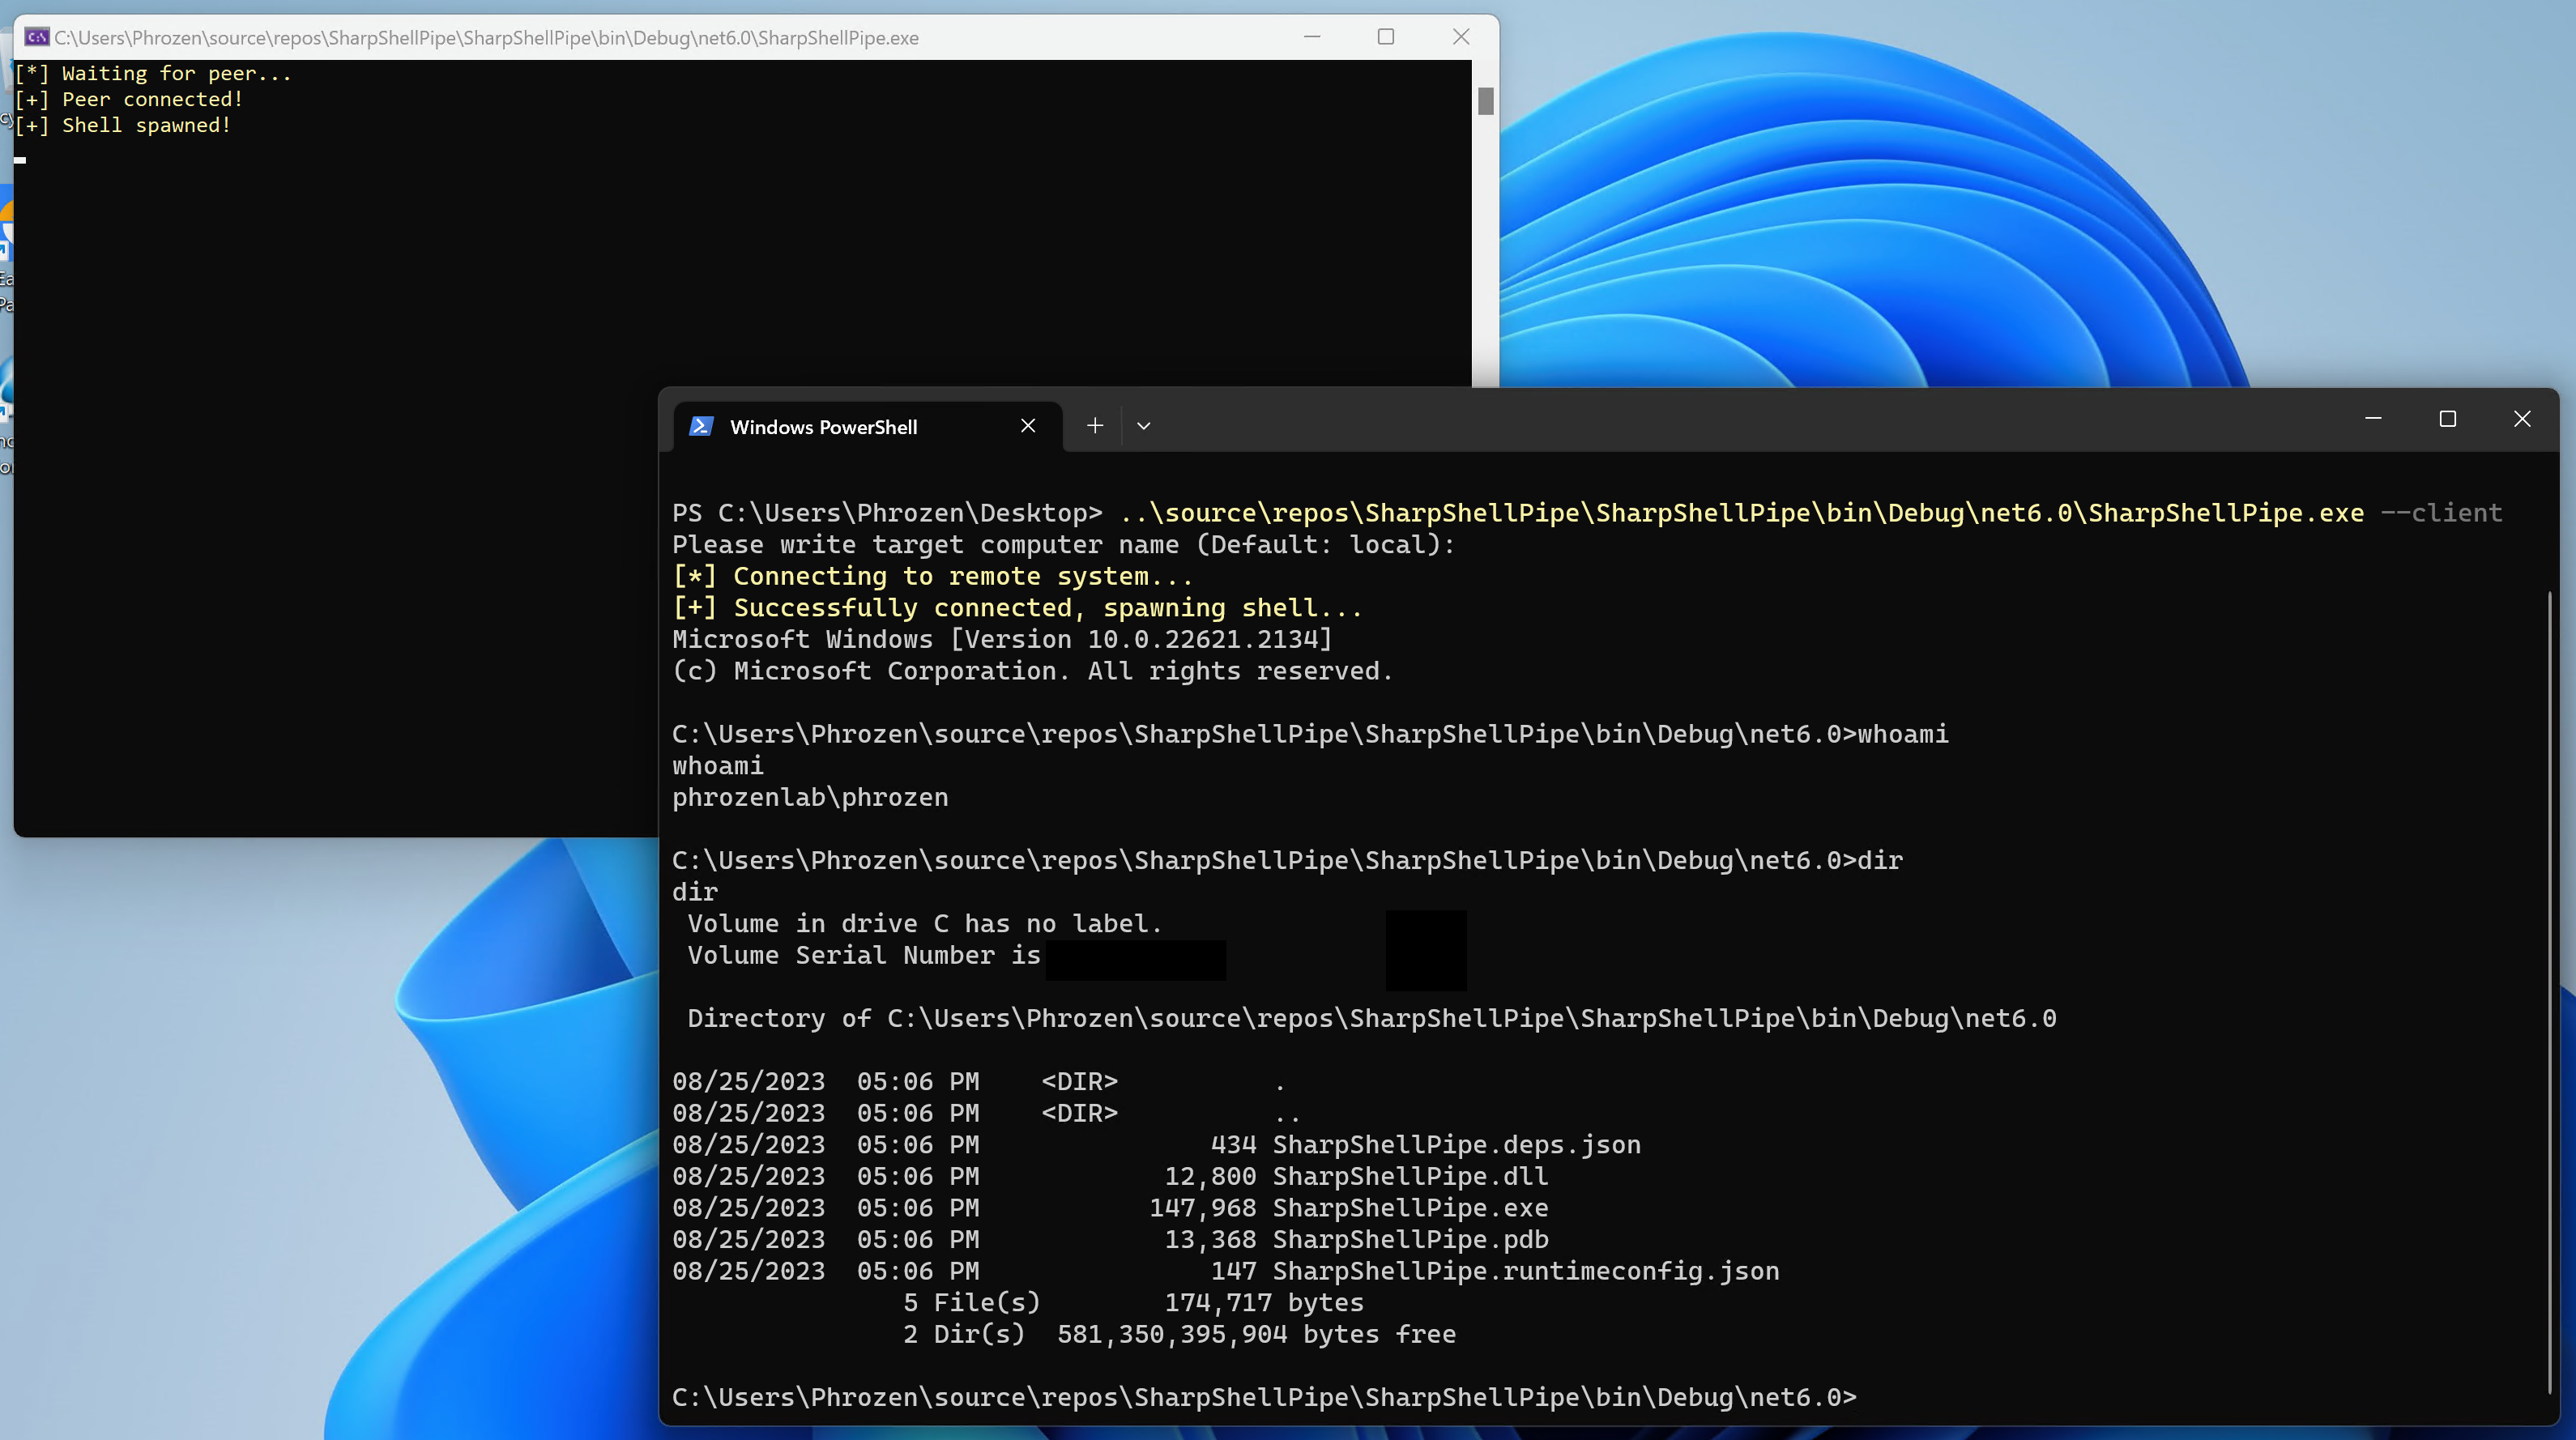Click SharpShellPipe.runtimeconfig.json in directory listing
Image resolution: width=2576 pixels, height=1440 pixels.
[x=1525, y=1271]
